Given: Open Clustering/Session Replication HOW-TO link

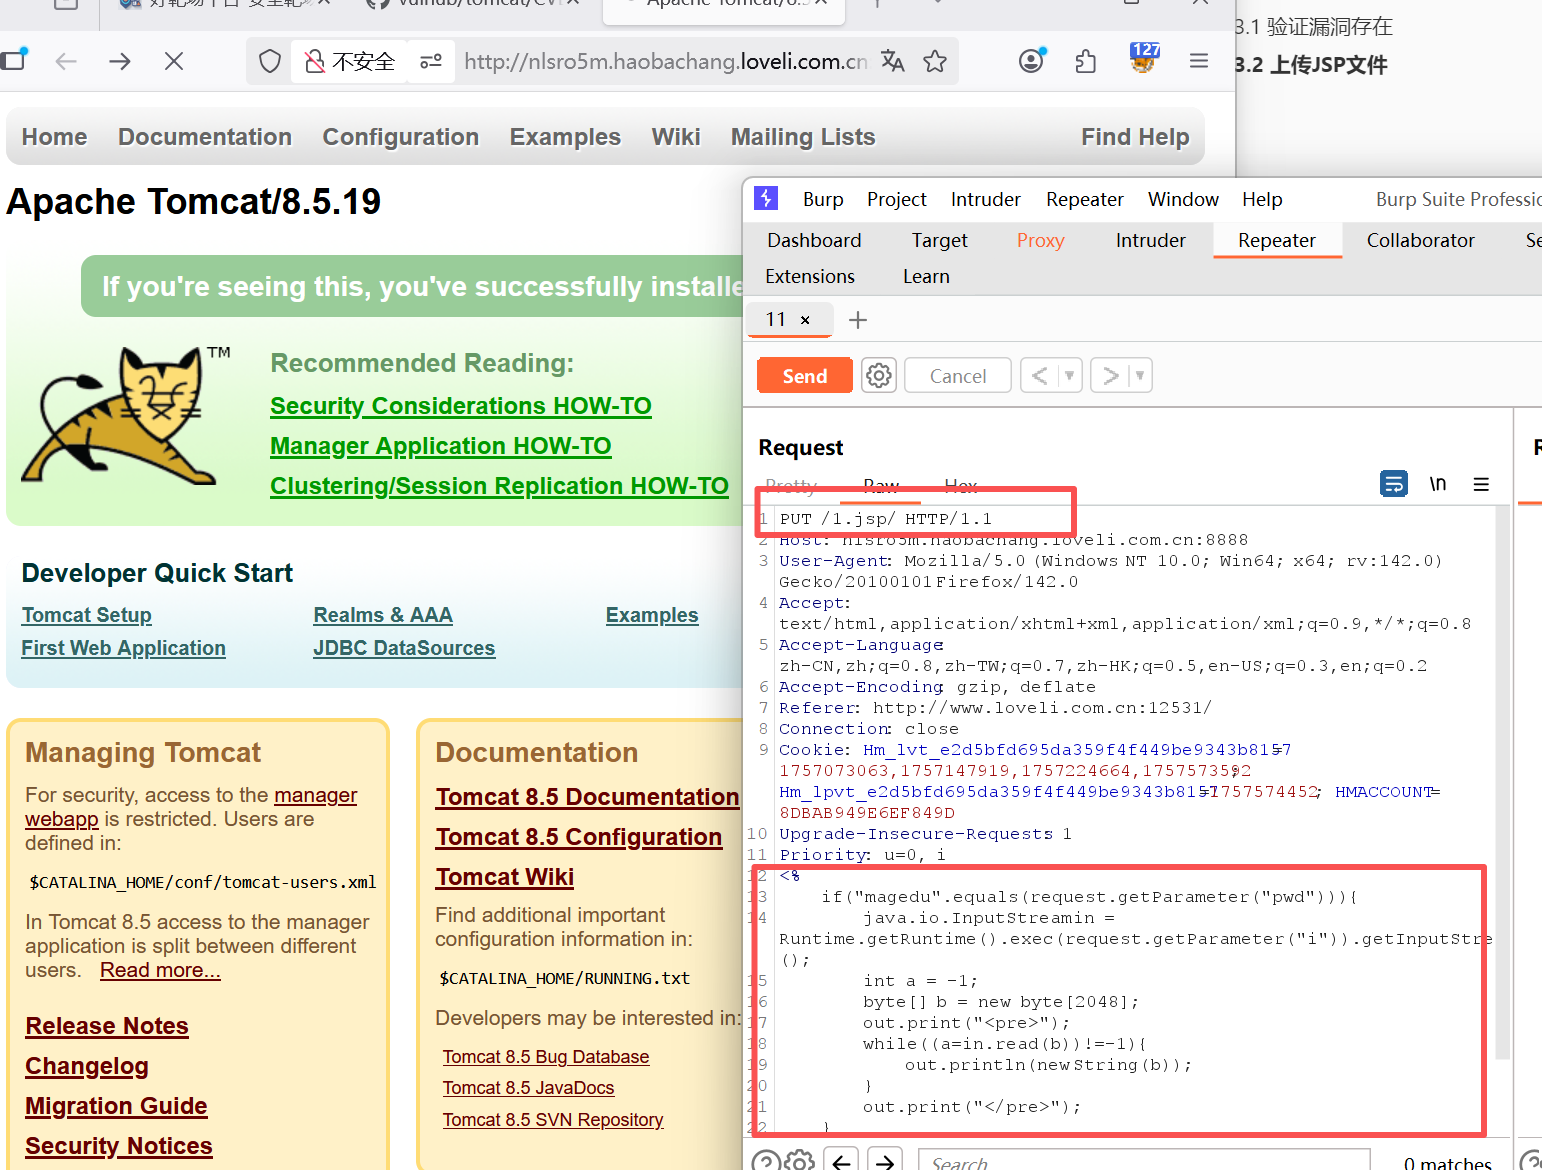Looking at the screenshot, I should [x=499, y=486].
